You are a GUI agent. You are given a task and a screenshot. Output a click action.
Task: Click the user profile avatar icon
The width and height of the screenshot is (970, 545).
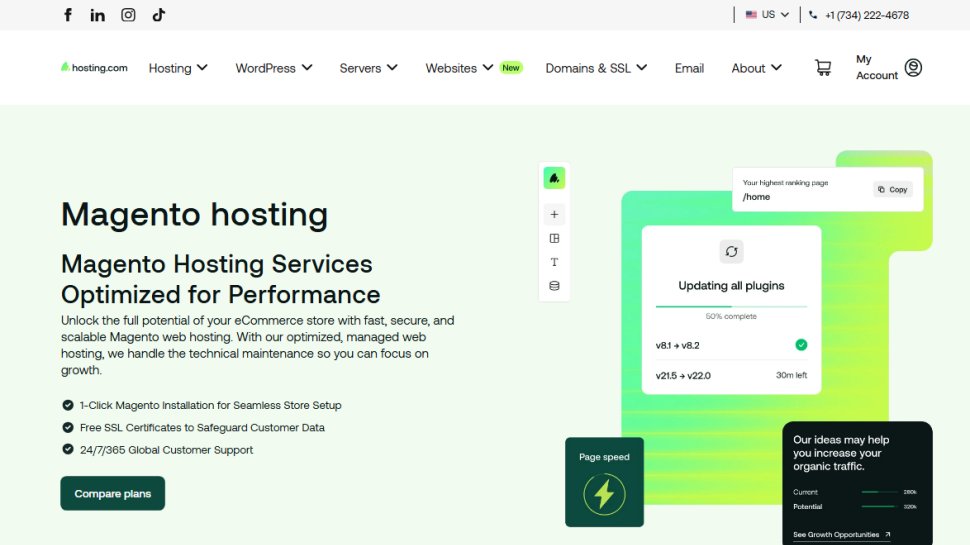(x=913, y=67)
